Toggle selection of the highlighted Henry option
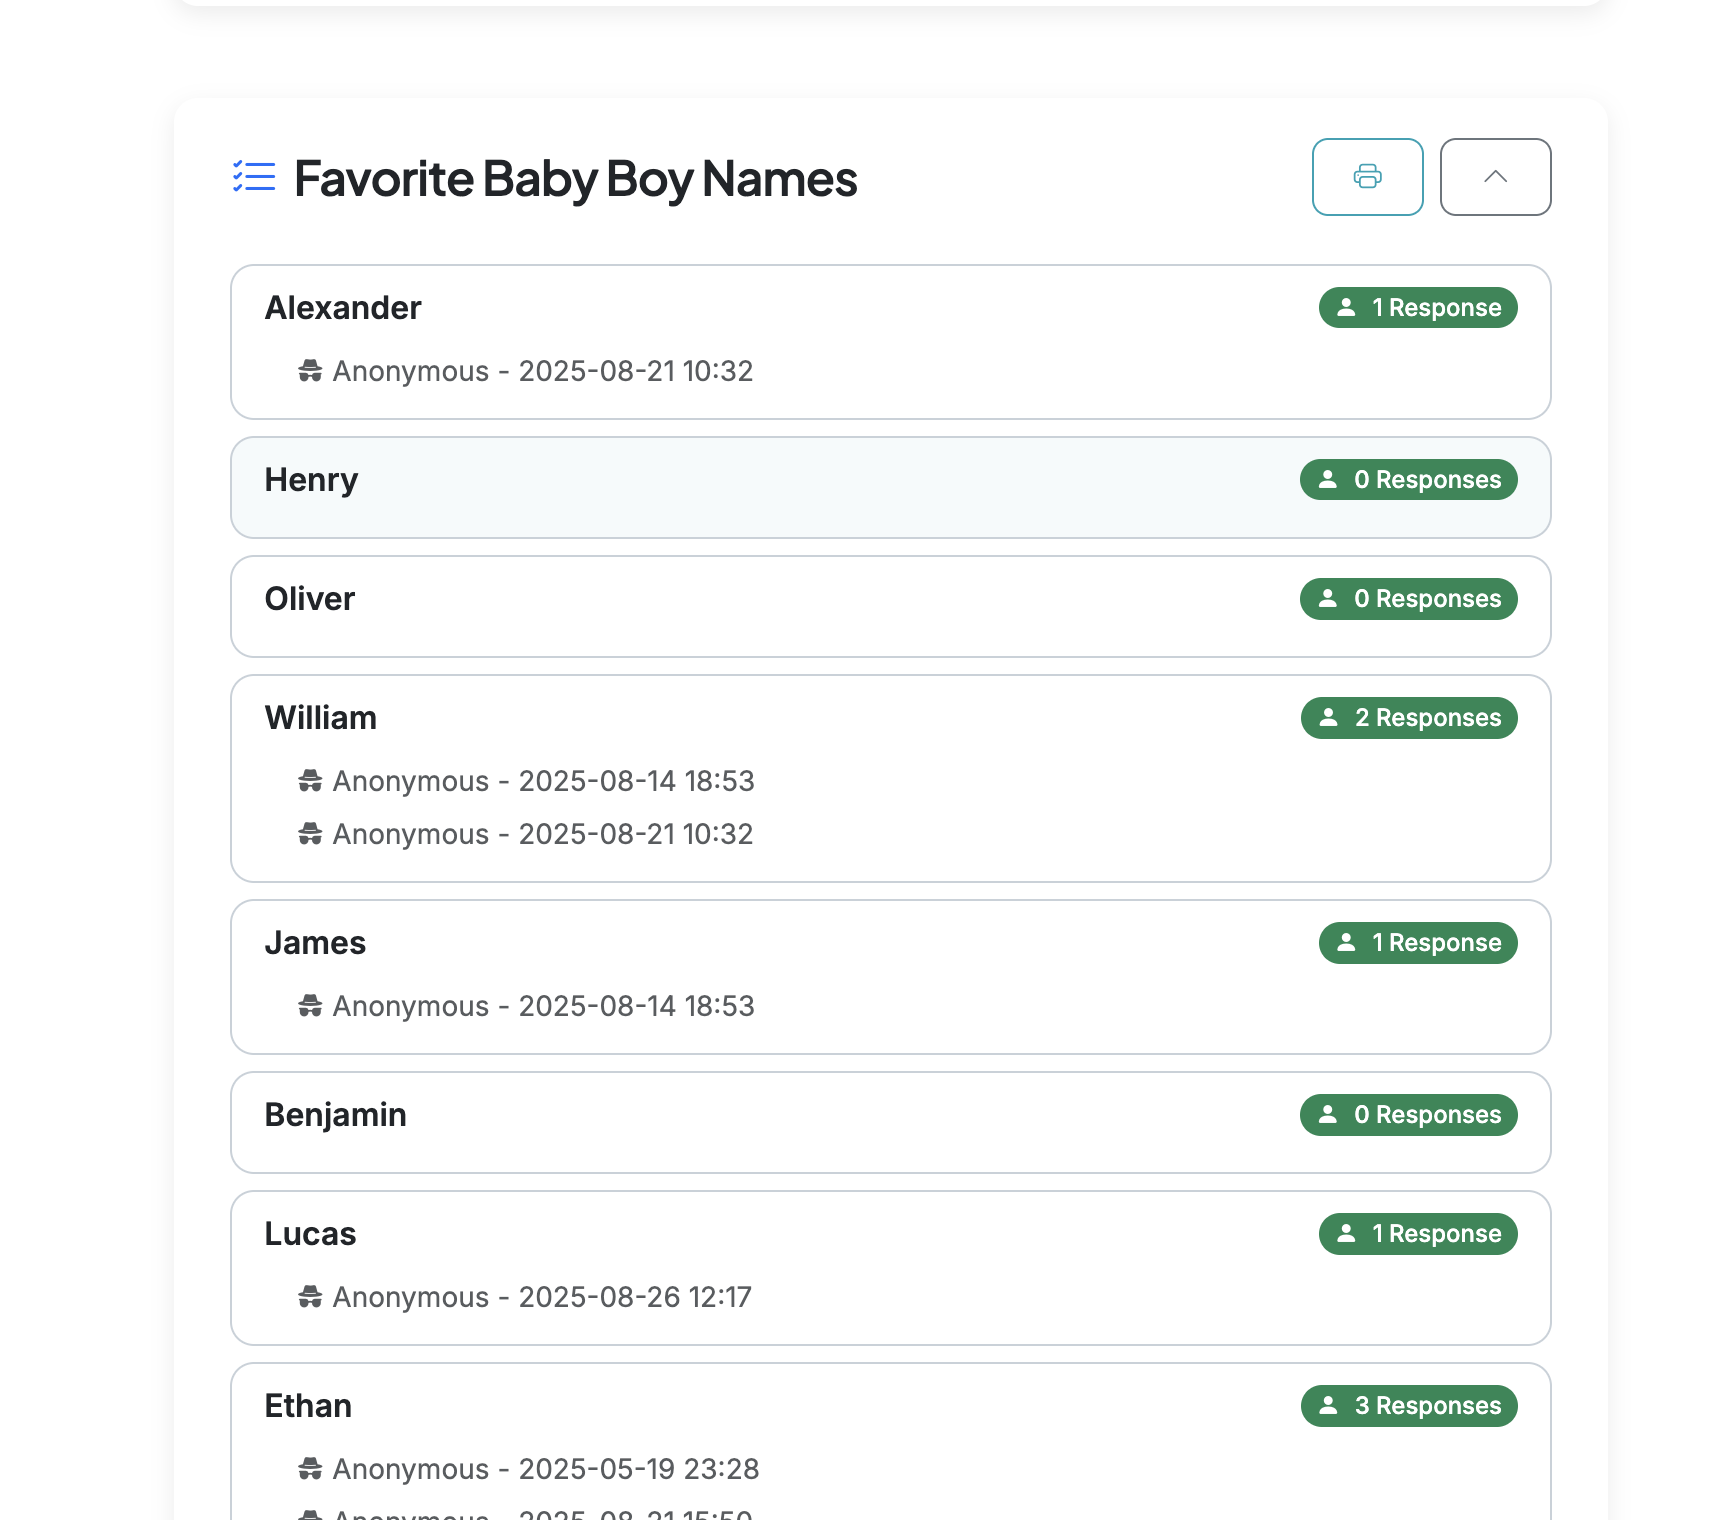 click(889, 487)
